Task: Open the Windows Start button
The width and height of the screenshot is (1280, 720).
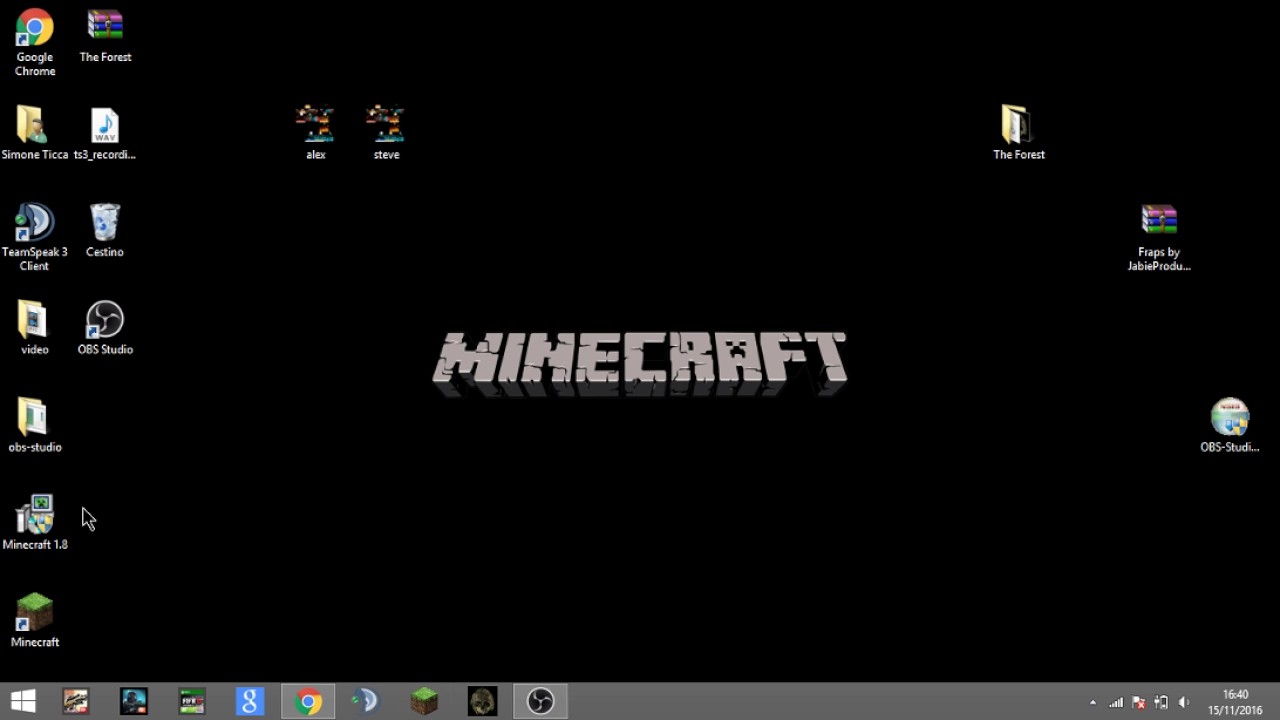Action: (23, 702)
